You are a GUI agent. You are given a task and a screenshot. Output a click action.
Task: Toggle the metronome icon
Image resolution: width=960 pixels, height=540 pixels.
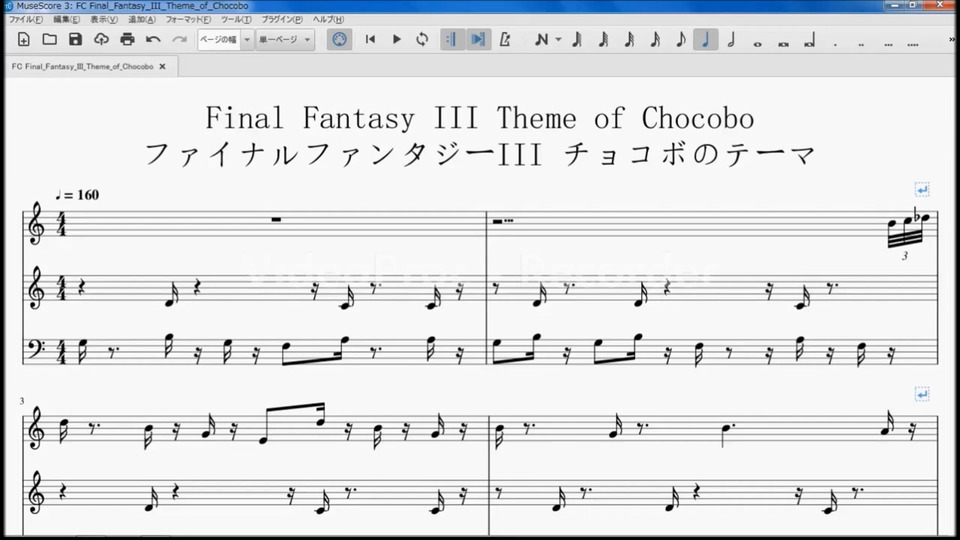point(504,40)
